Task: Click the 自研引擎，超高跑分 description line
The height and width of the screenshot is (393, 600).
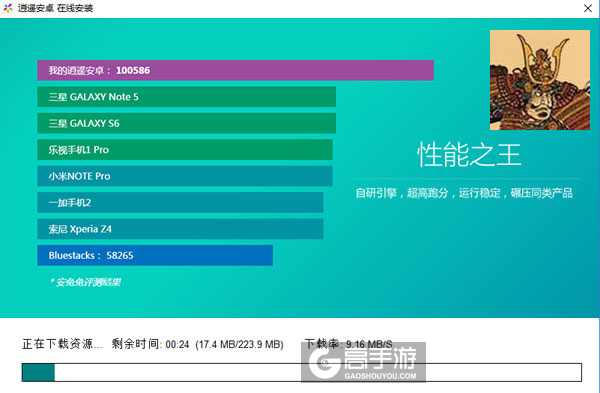Action: point(464,193)
